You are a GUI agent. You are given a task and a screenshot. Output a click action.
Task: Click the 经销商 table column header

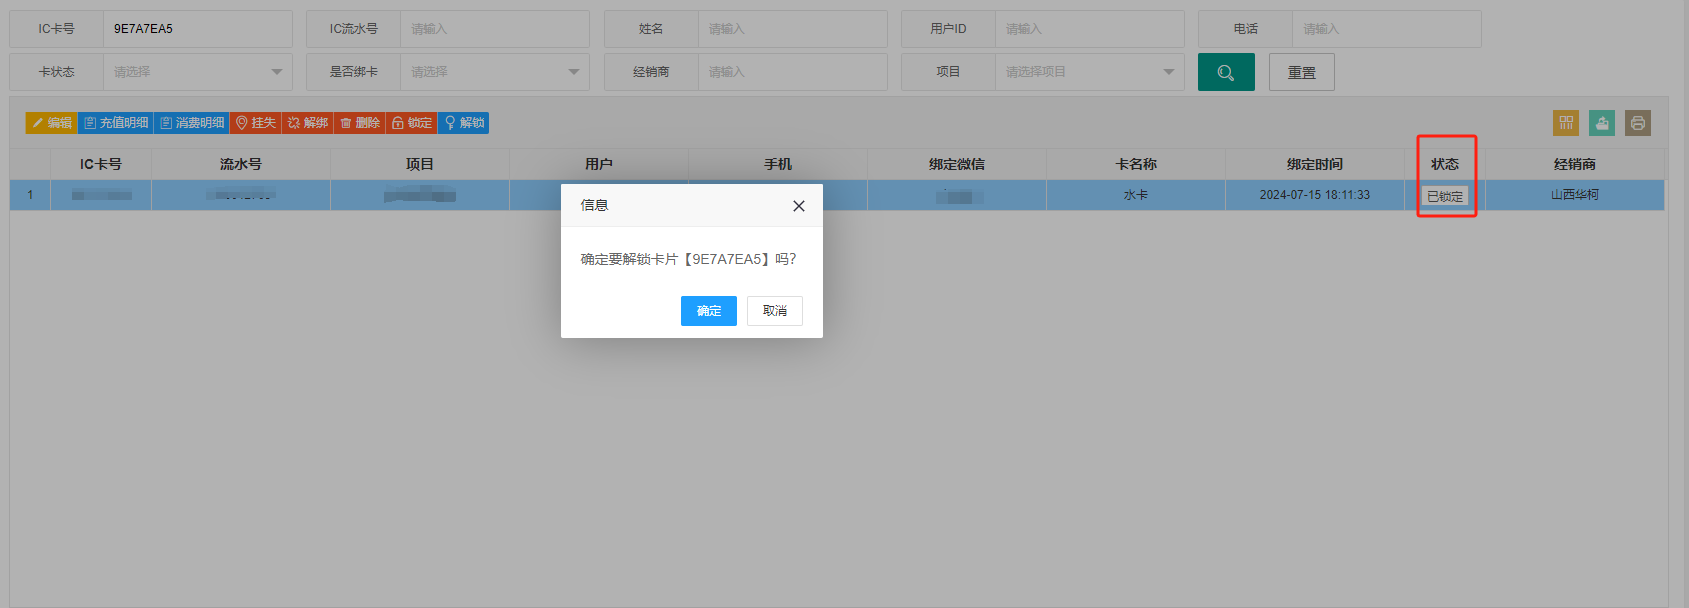(x=1575, y=164)
